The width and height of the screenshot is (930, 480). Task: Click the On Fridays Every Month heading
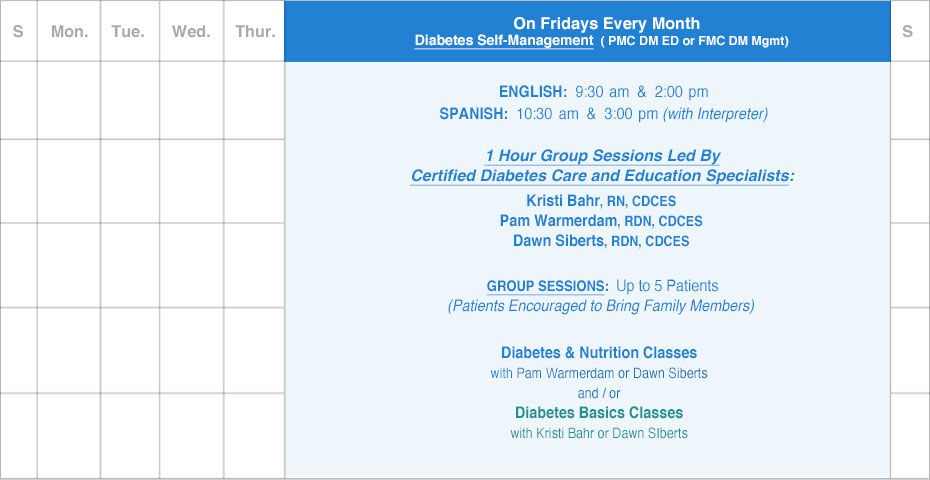click(606, 24)
